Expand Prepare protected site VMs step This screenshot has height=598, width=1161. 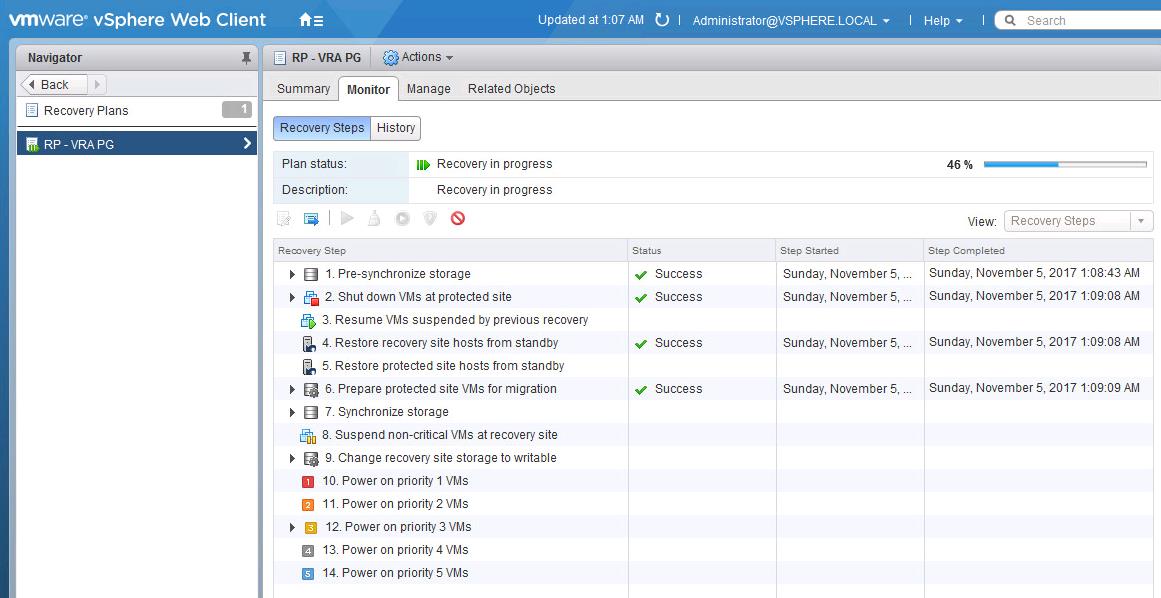(293, 389)
